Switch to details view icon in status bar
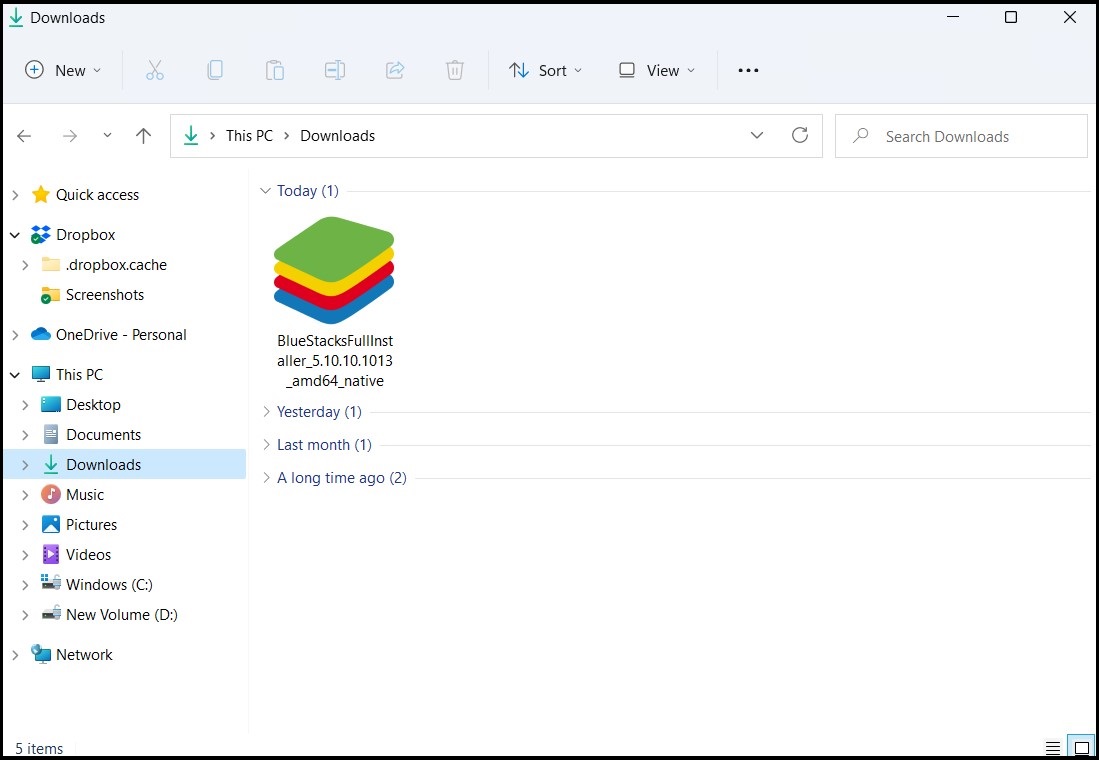1099x760 pixels. pos(1052,747)
